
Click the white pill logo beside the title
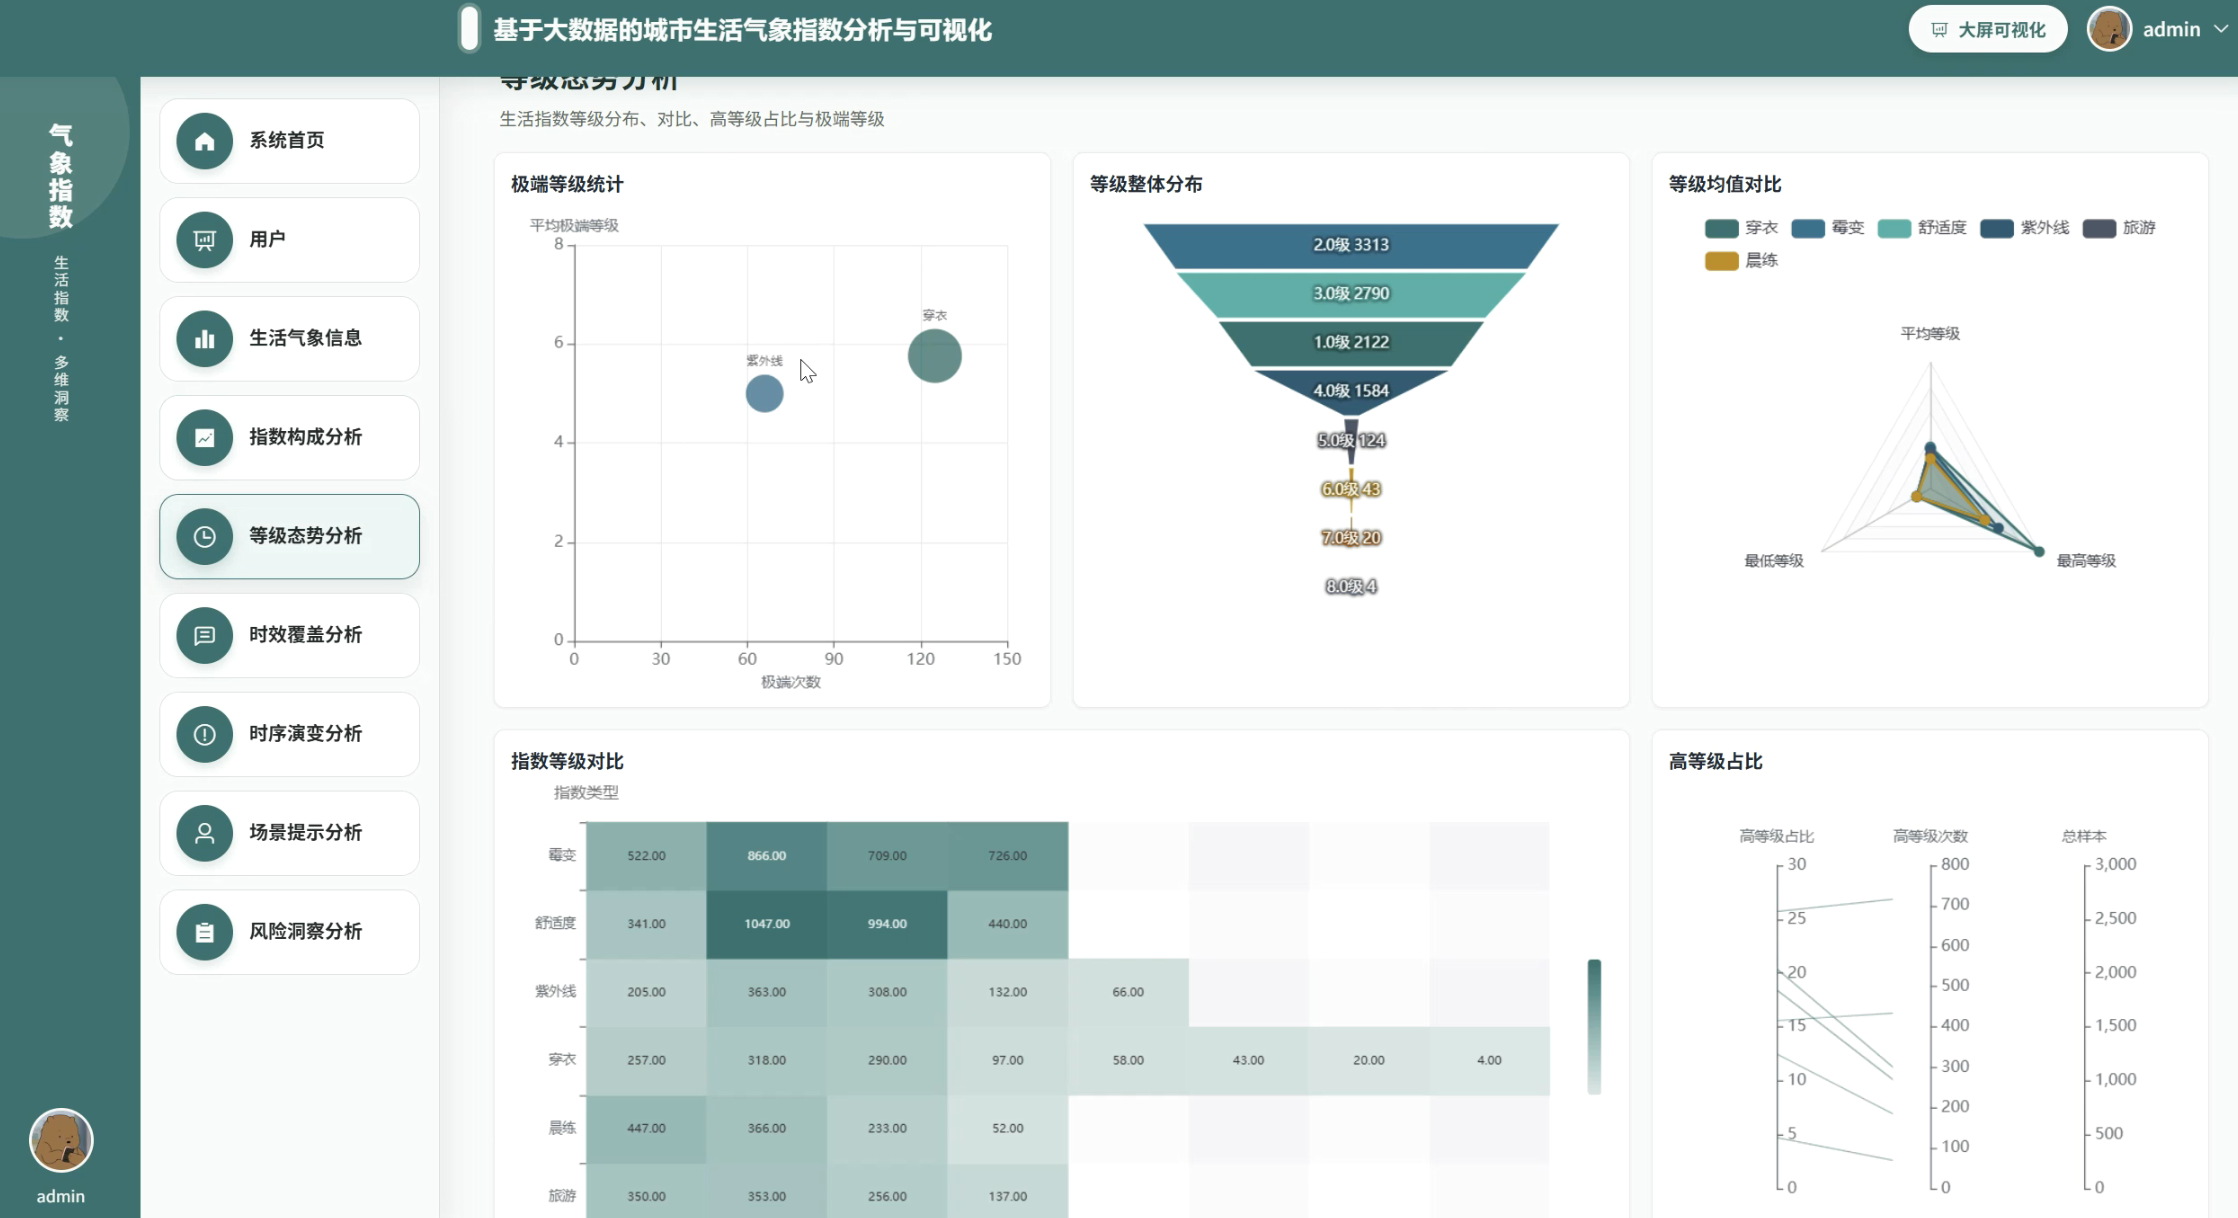click(x=469, y=28)
